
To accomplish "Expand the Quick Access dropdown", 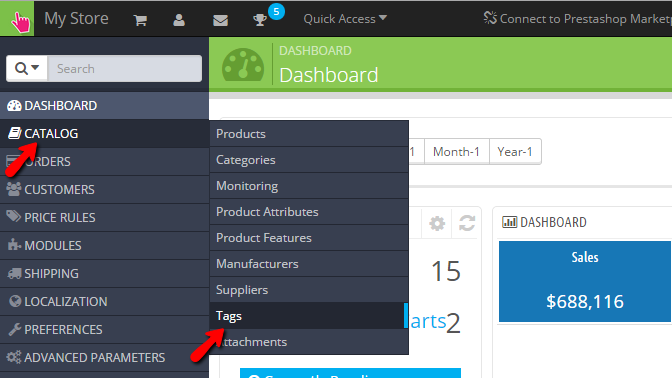I will (345, 19).
